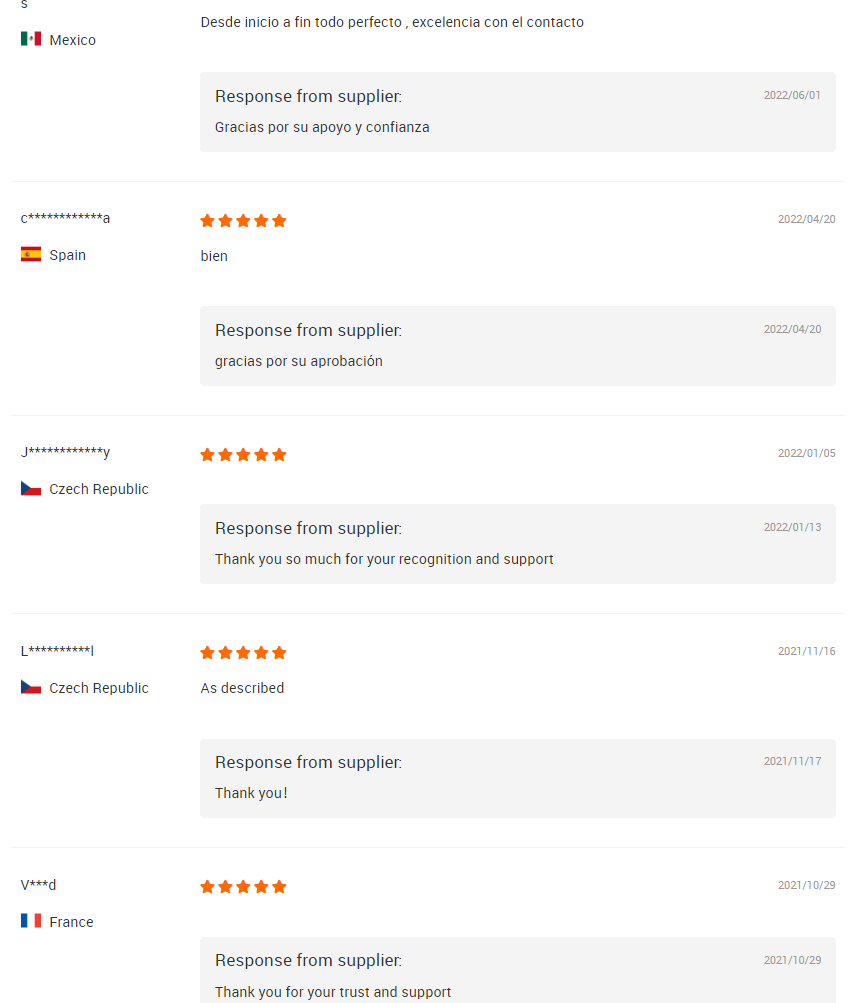Image resolution: width=850 pixels, height=1003 pixels.
Task: Click star rating on 2022/04/20 review
Action: (243, 221)
